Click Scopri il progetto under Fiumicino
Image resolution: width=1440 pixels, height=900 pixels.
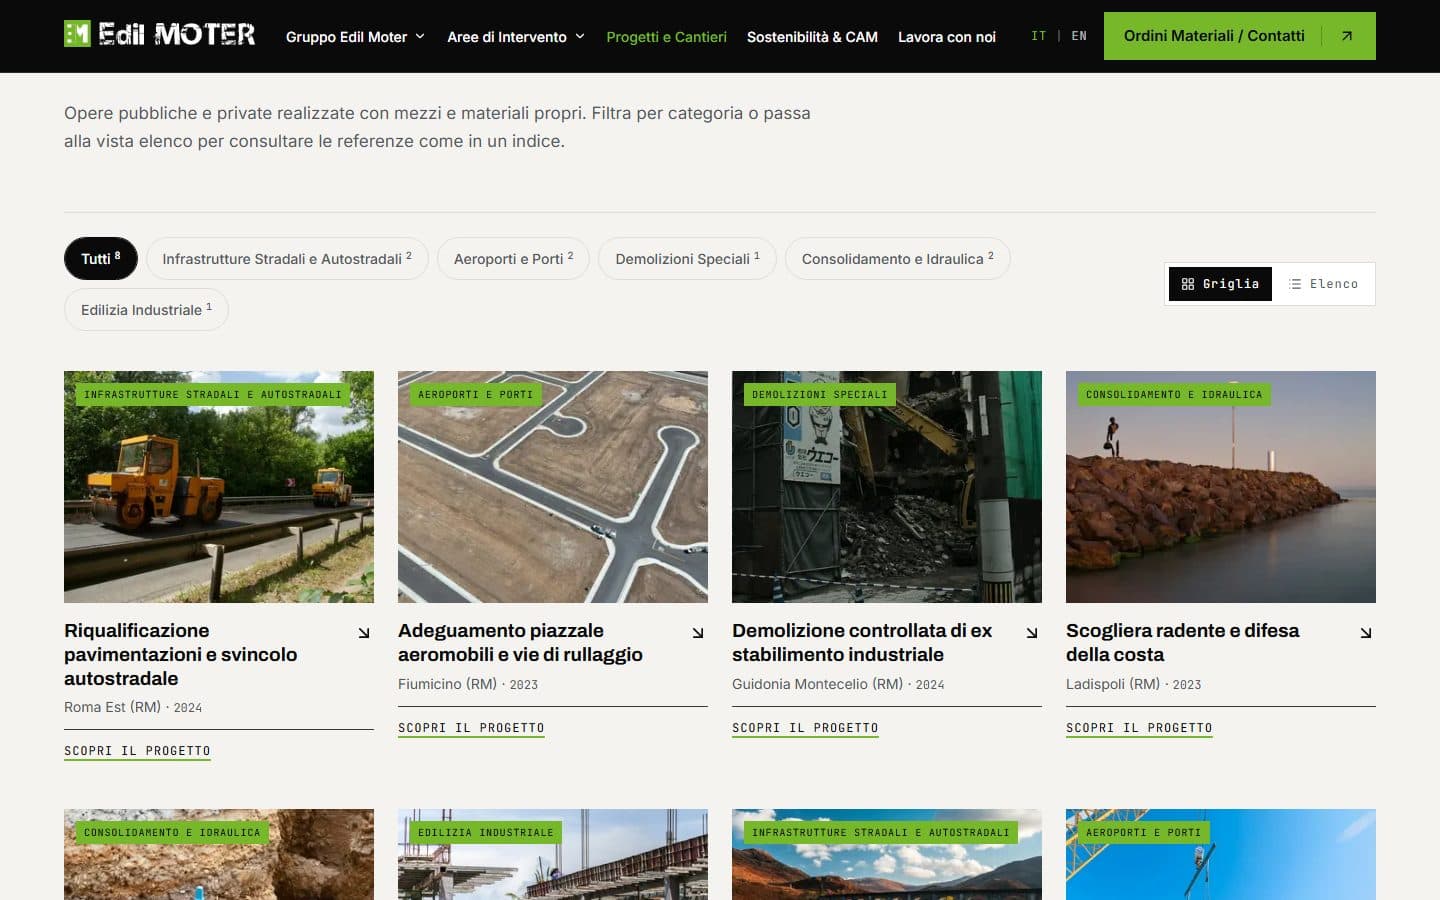[x=471, y=728]
